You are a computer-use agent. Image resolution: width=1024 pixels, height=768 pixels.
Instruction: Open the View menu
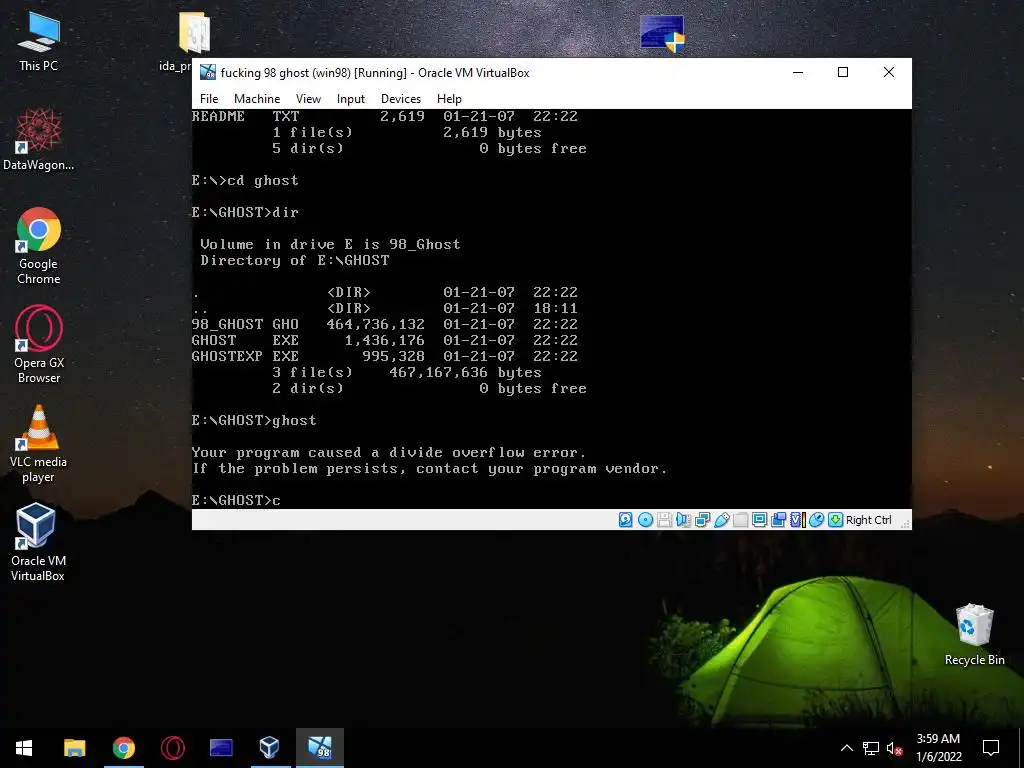point(308,99)
